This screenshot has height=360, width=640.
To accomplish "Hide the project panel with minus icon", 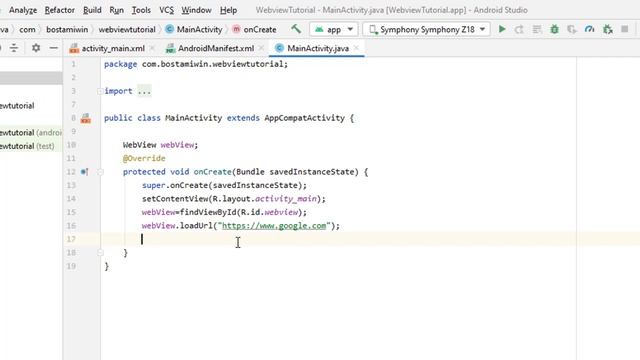I will coord(53,48).
